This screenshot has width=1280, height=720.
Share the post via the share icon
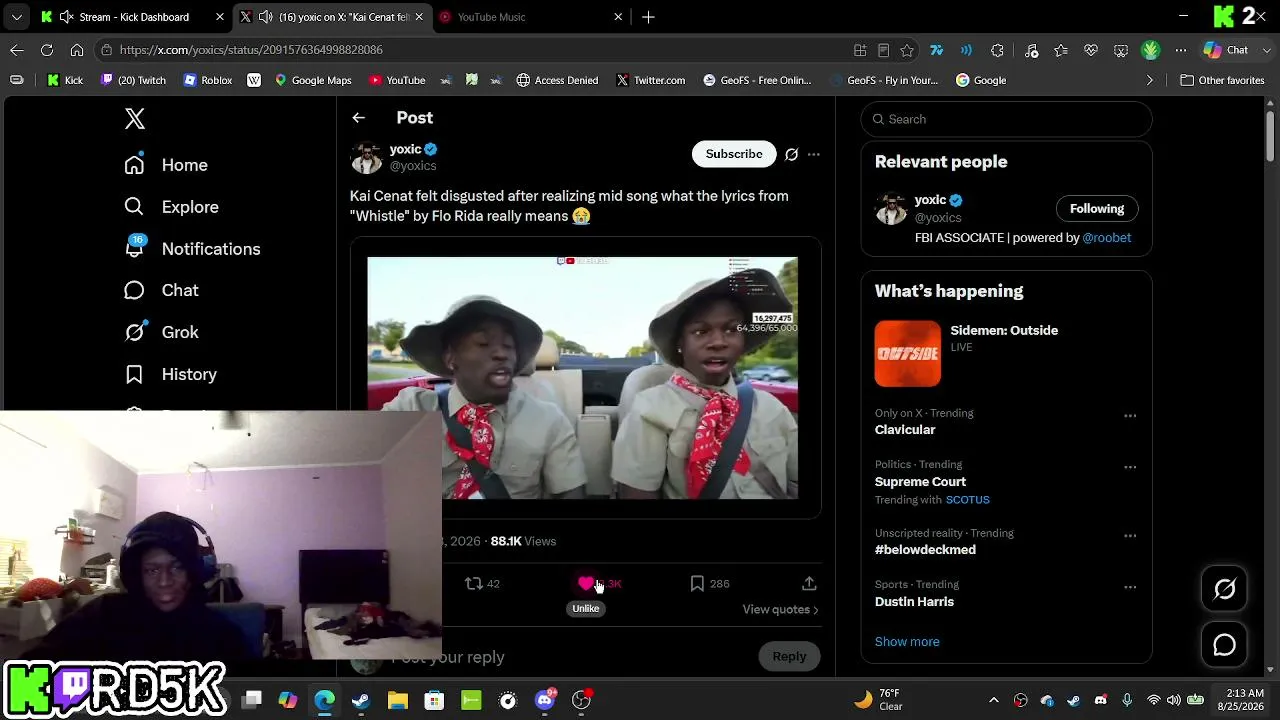click(809, 584)
